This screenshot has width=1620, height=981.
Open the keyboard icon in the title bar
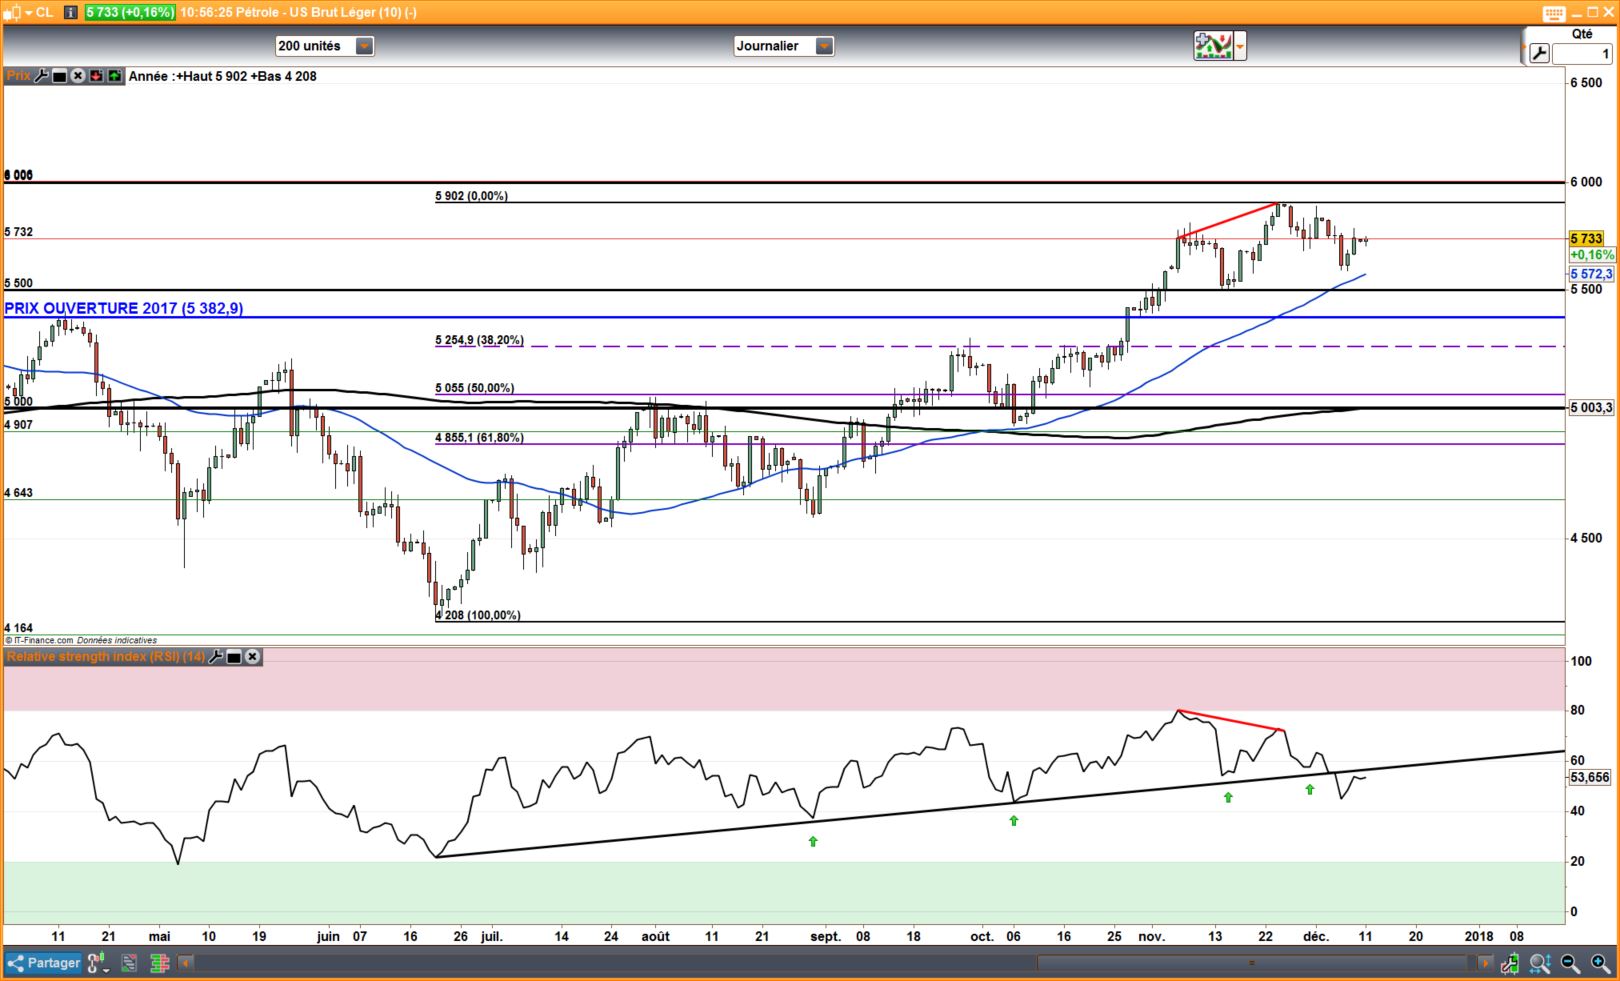[x=1553, y=13]
